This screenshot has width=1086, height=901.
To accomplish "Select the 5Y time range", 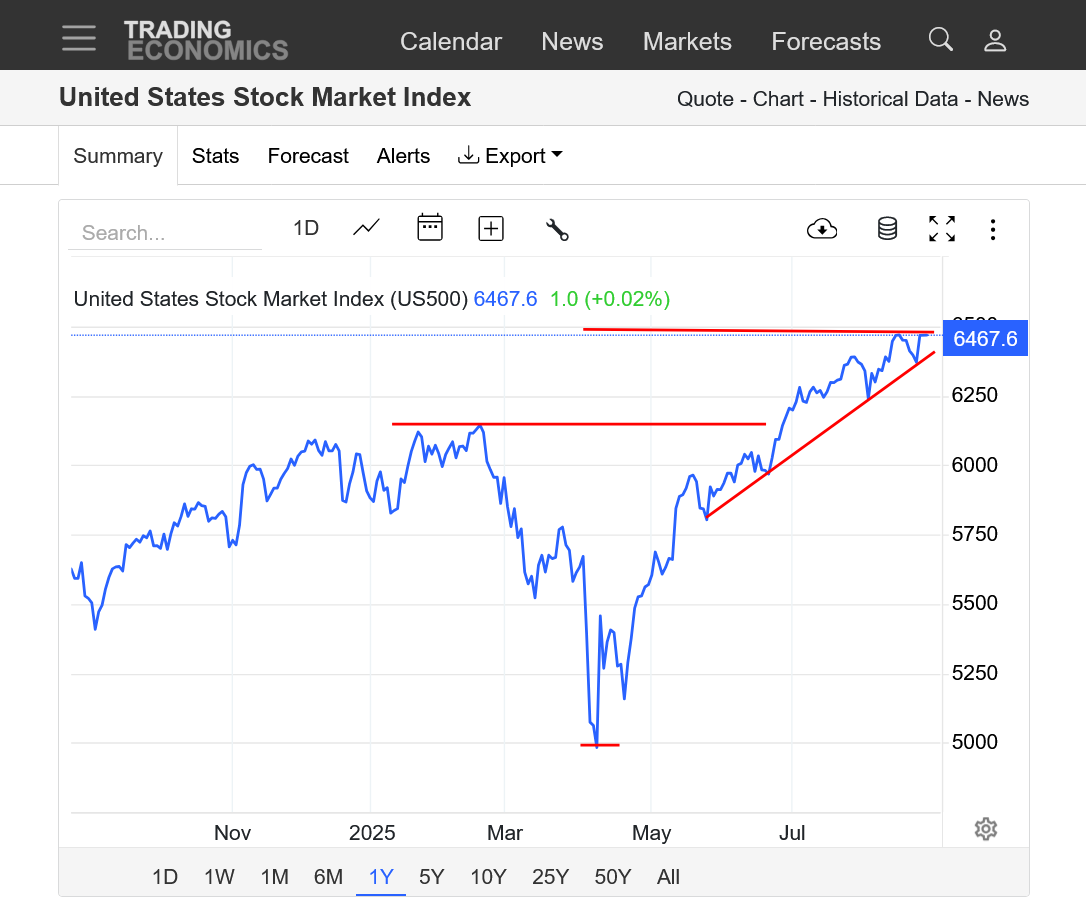I will (432, 877).
